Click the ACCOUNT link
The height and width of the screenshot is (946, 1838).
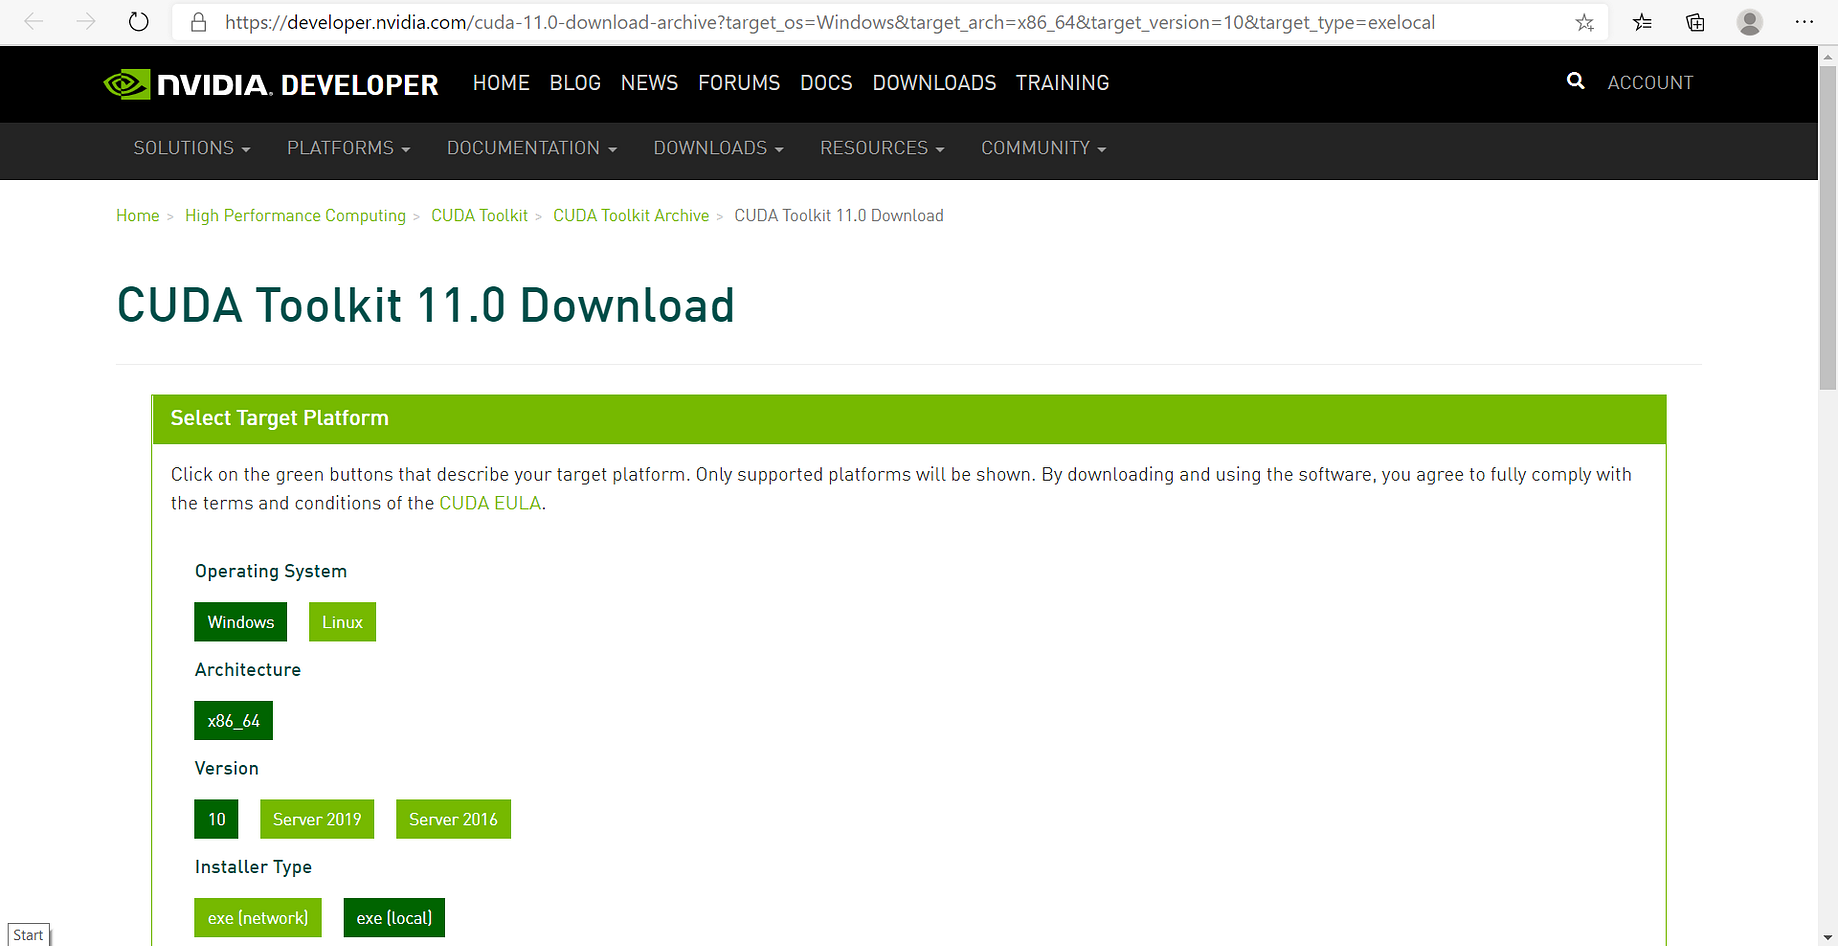(1650, 83)
